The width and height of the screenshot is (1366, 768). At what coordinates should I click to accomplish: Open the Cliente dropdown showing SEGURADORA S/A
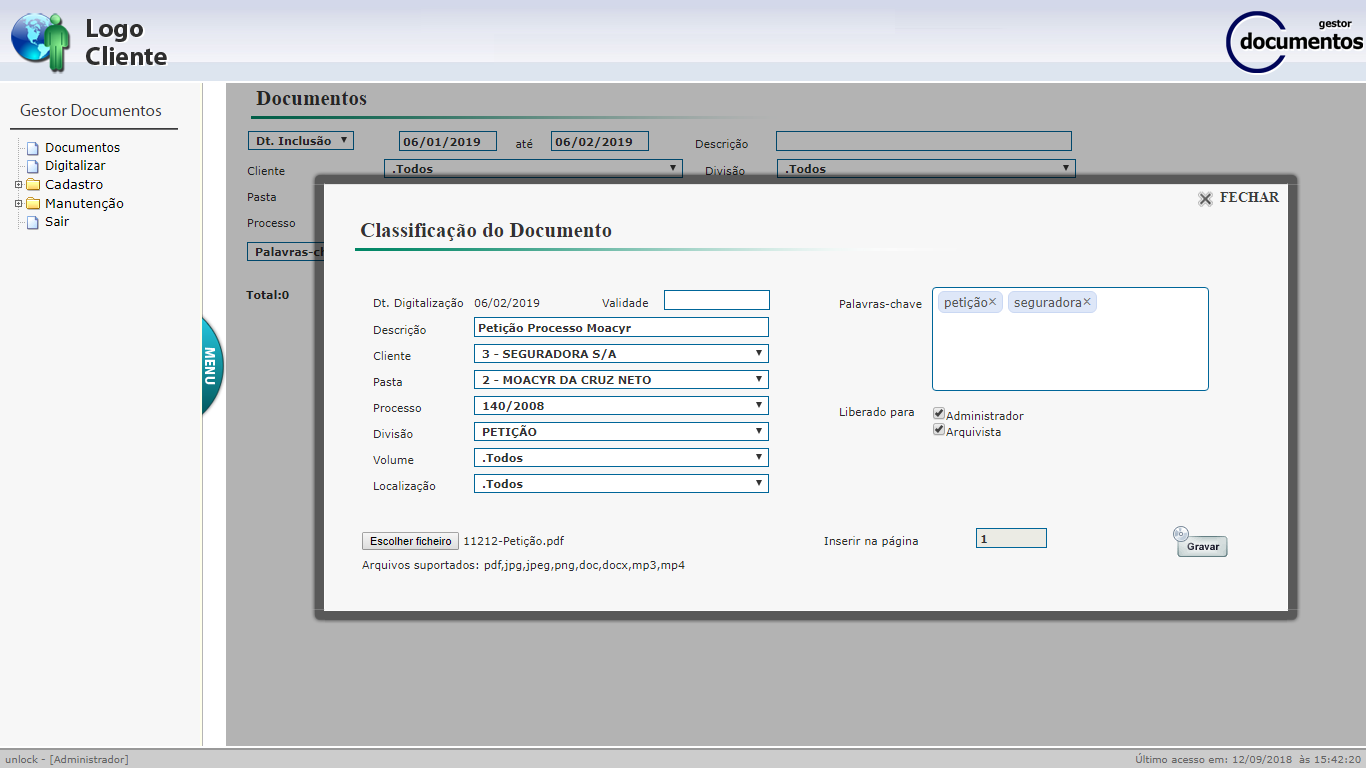tap(621, 354)
